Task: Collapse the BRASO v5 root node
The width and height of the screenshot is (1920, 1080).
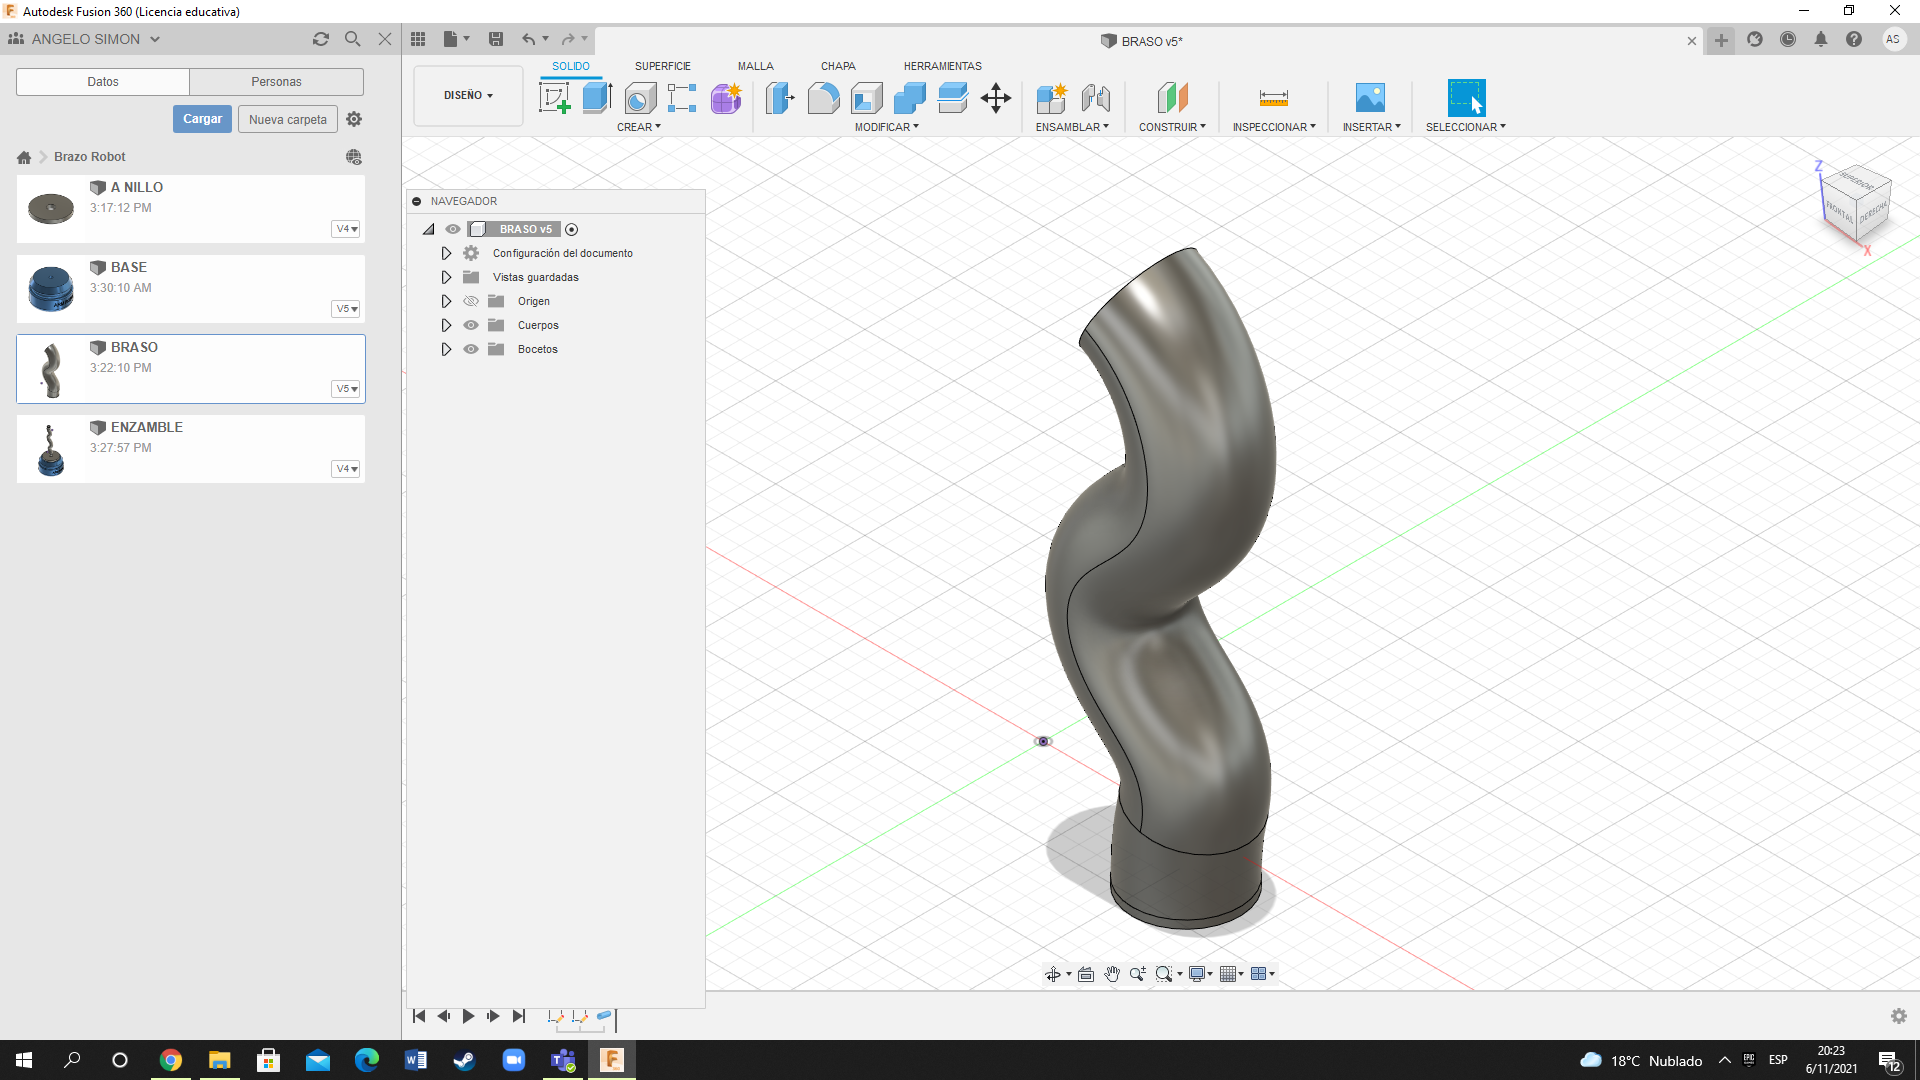Action: pyautogui.click(x=429, y=229)
